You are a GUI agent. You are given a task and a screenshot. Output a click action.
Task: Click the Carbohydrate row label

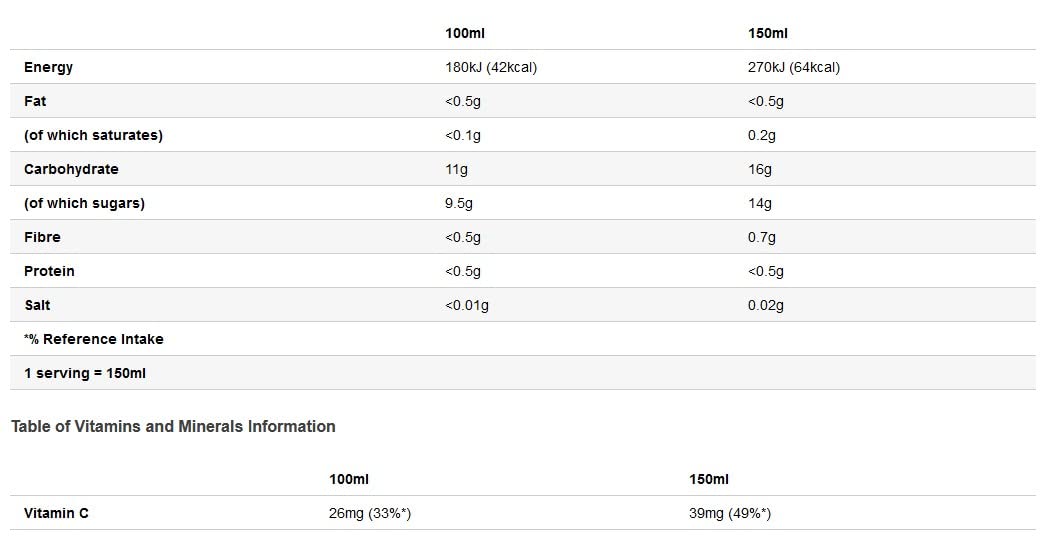[71, 169]
